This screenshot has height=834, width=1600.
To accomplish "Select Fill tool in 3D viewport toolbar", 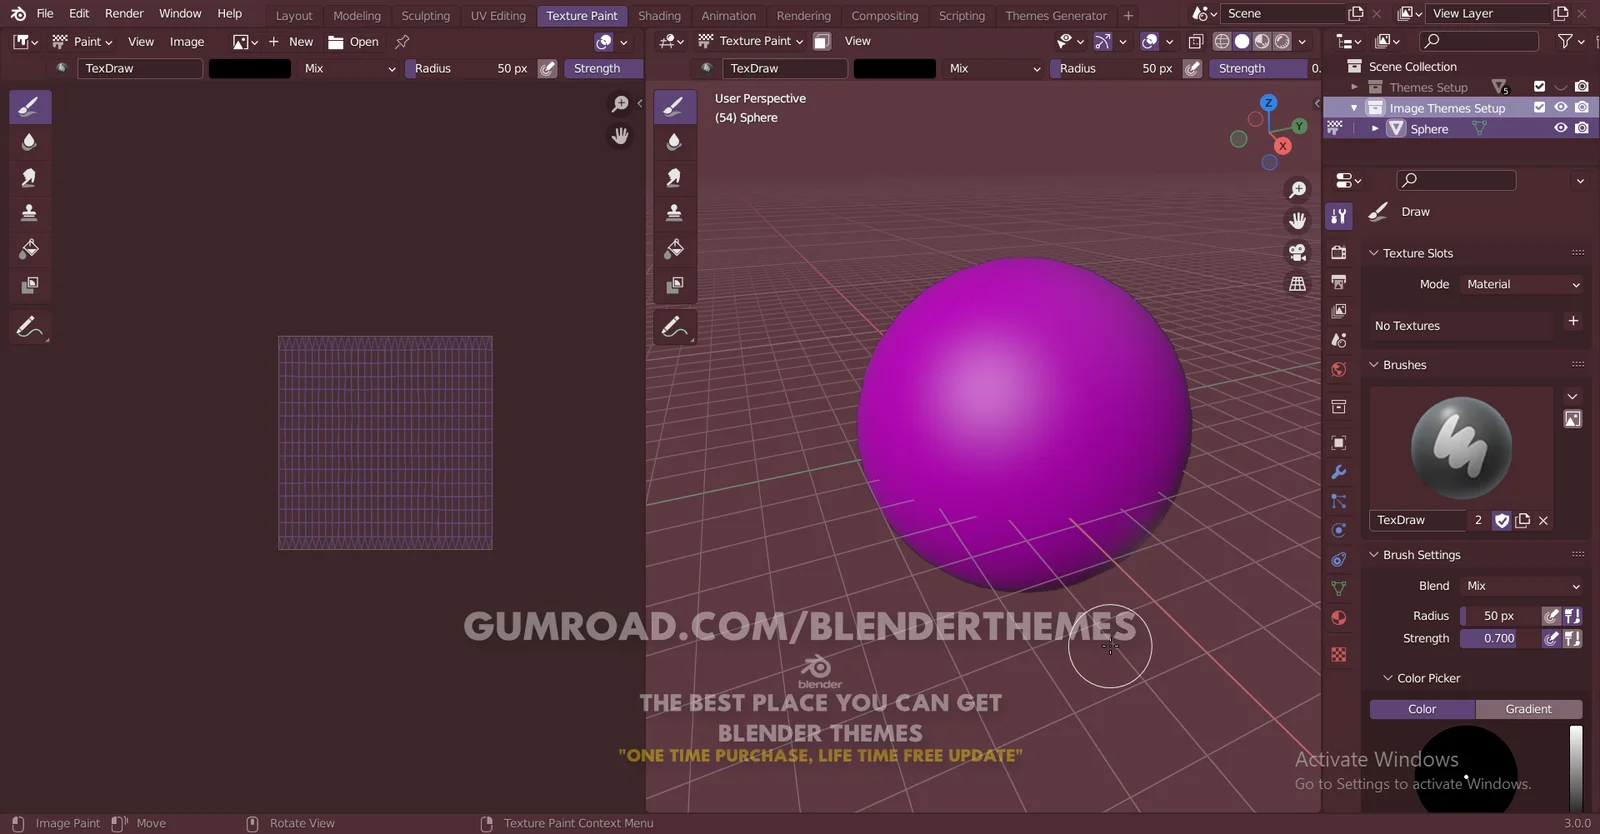I will 675,249.
